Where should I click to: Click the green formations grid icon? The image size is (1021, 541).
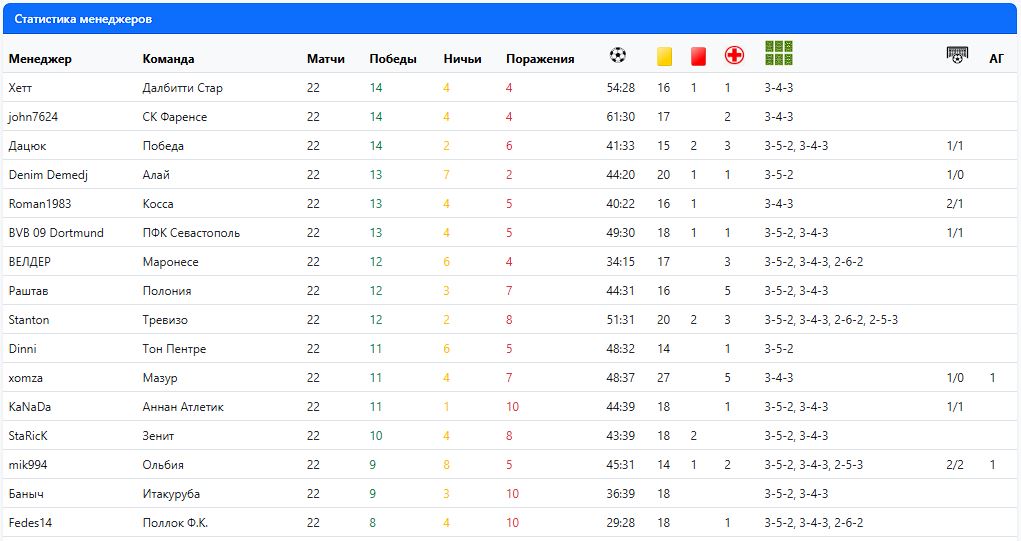pos(779,54)
